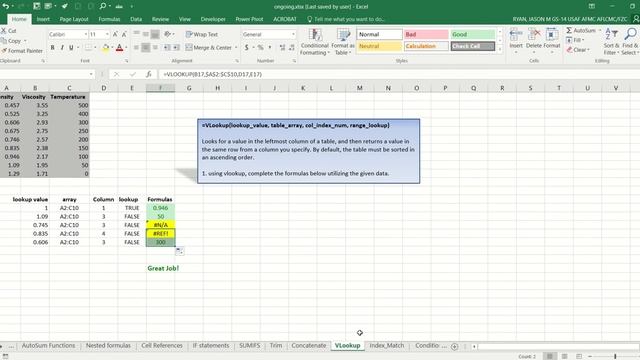Decrease font size with the small A

pos(124,34)
